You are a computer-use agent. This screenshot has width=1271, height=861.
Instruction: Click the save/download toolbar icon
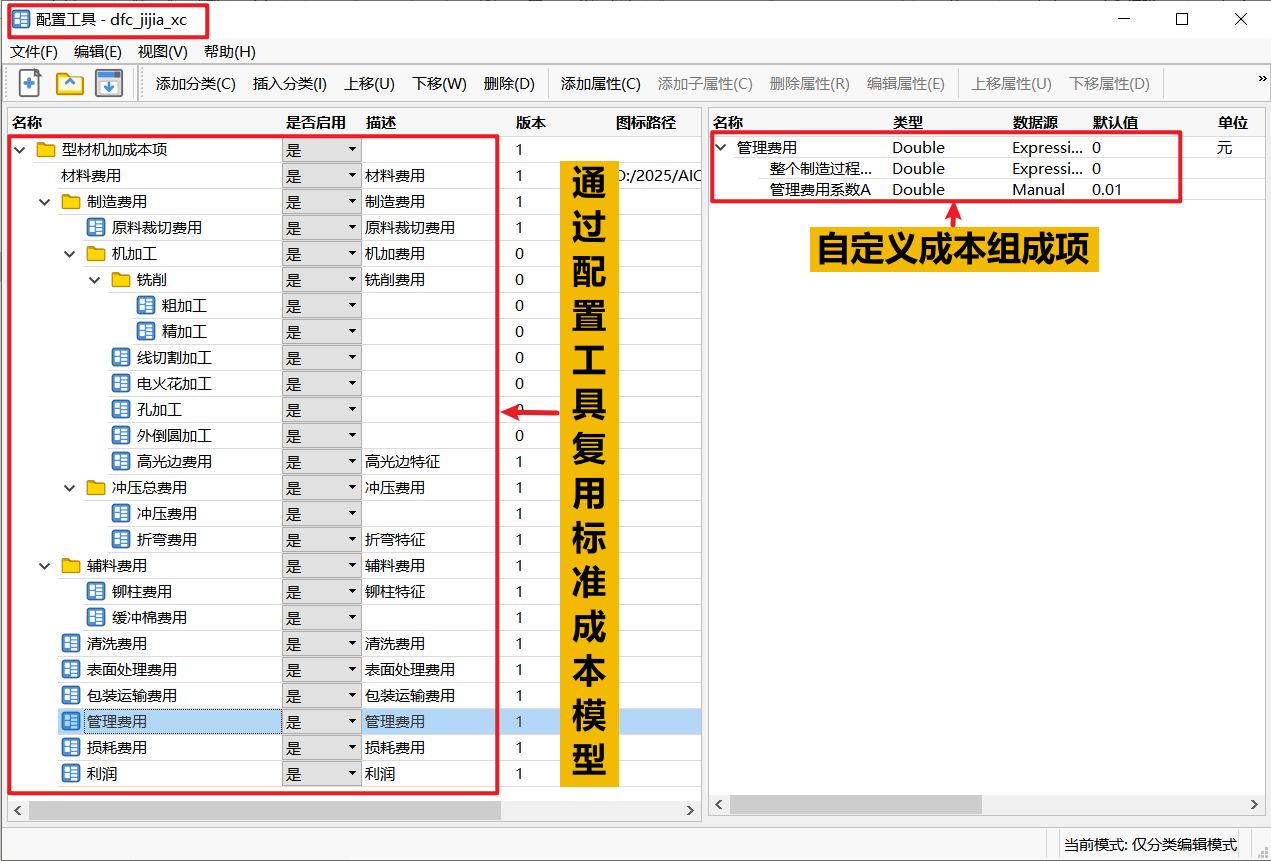point(108,83)
